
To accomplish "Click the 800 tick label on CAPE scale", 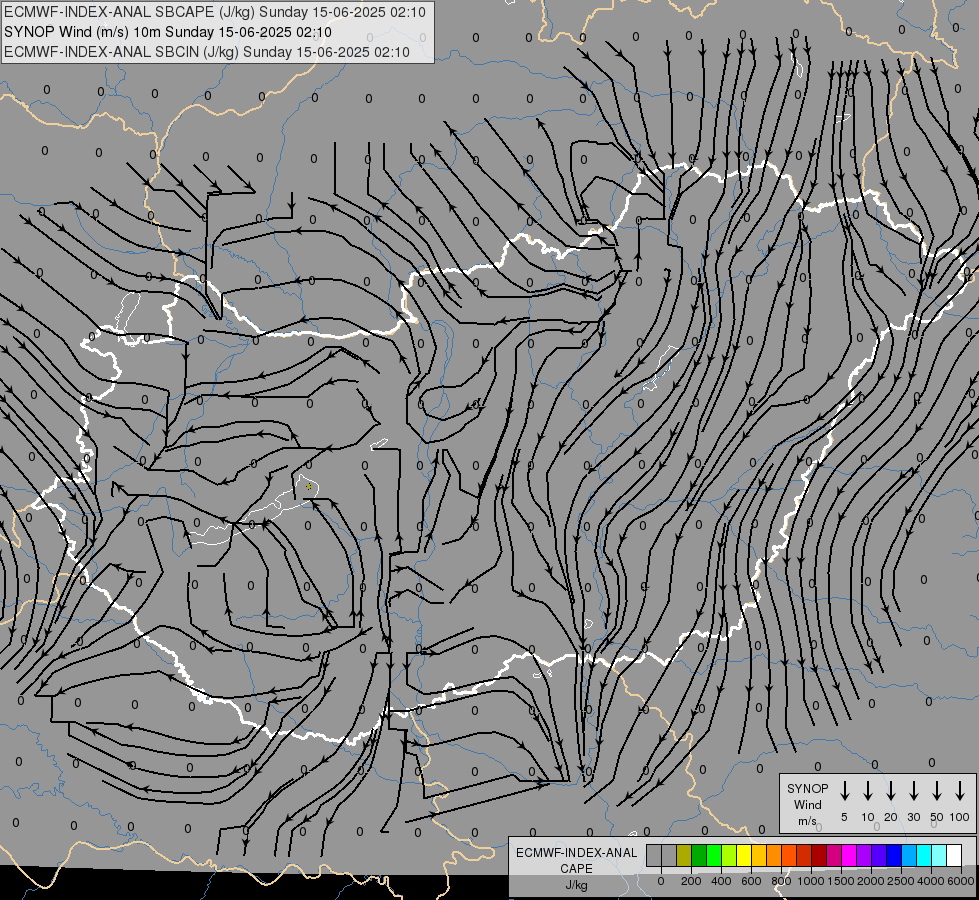I will [781, 881].
